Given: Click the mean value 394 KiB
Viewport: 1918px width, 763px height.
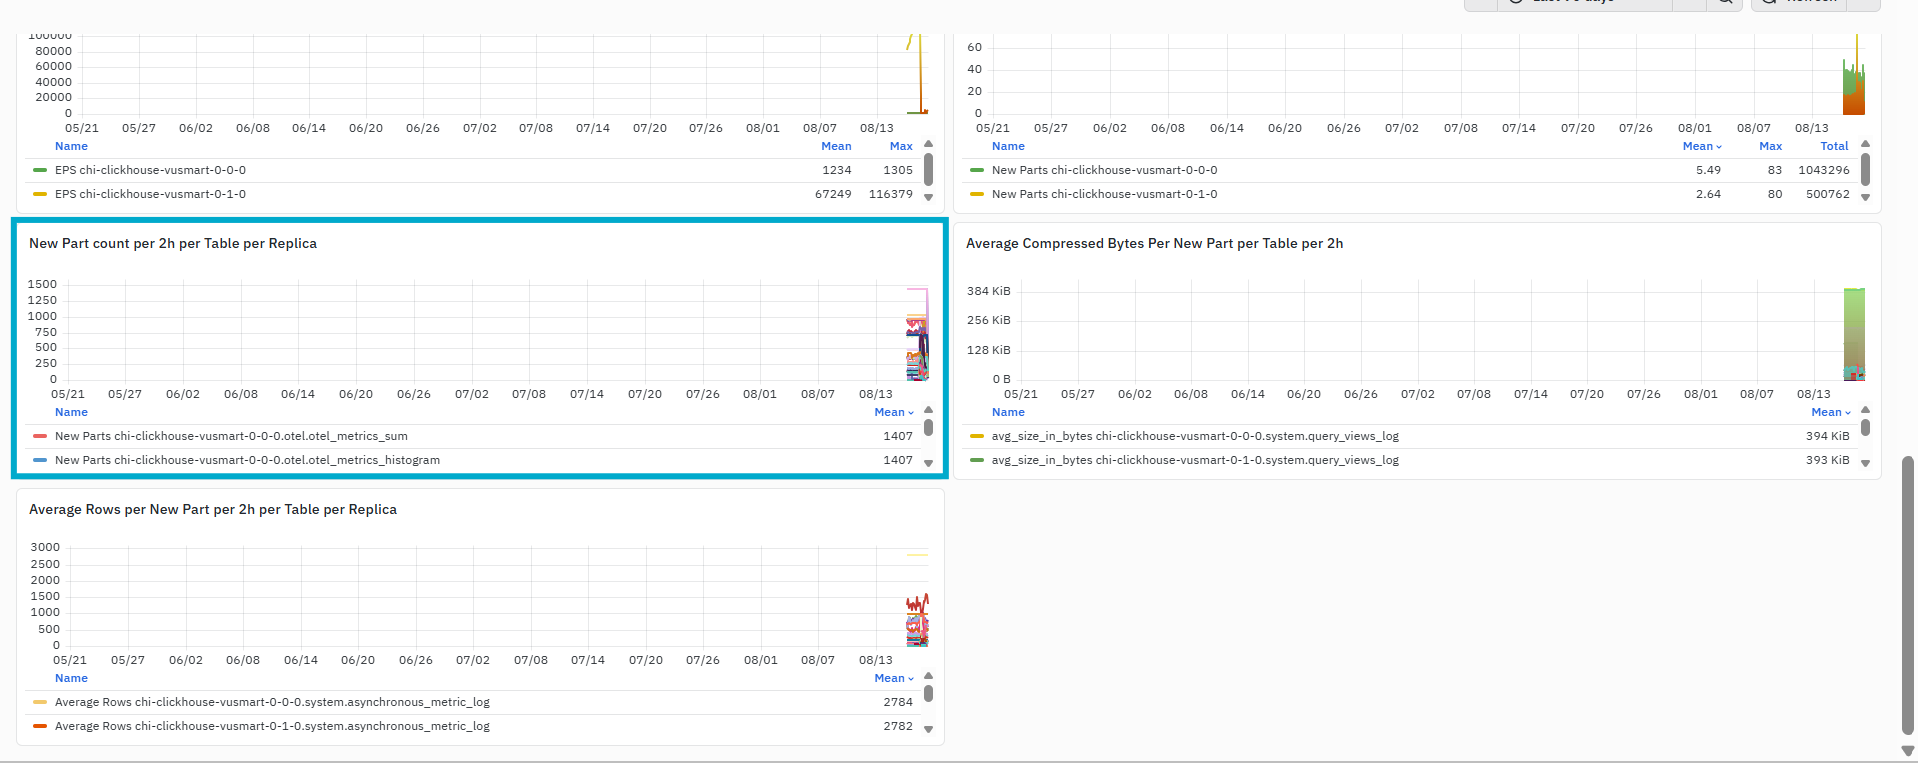Looking at the screenshot, I should click(1828, 436).
